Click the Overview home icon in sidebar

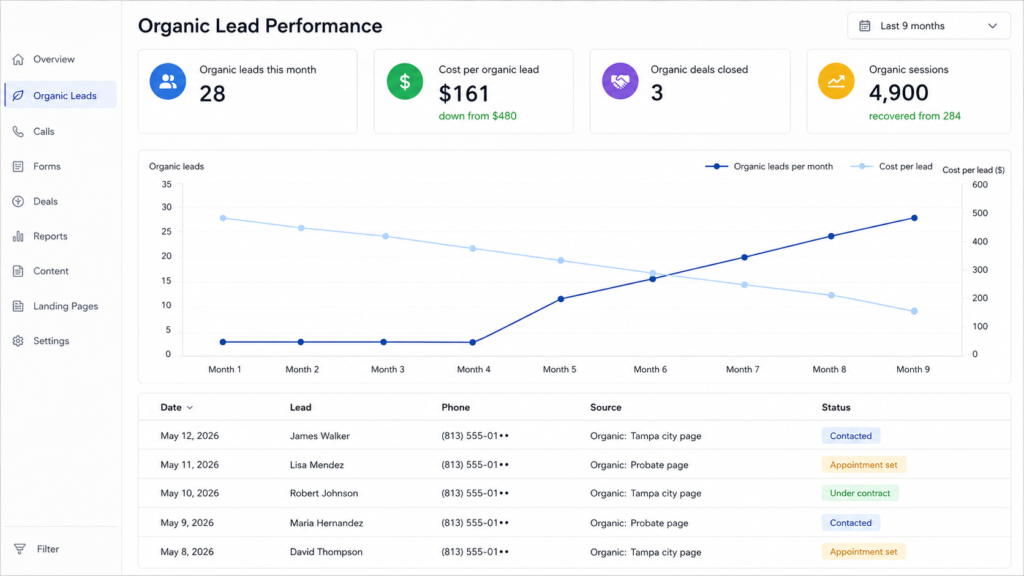18,59
